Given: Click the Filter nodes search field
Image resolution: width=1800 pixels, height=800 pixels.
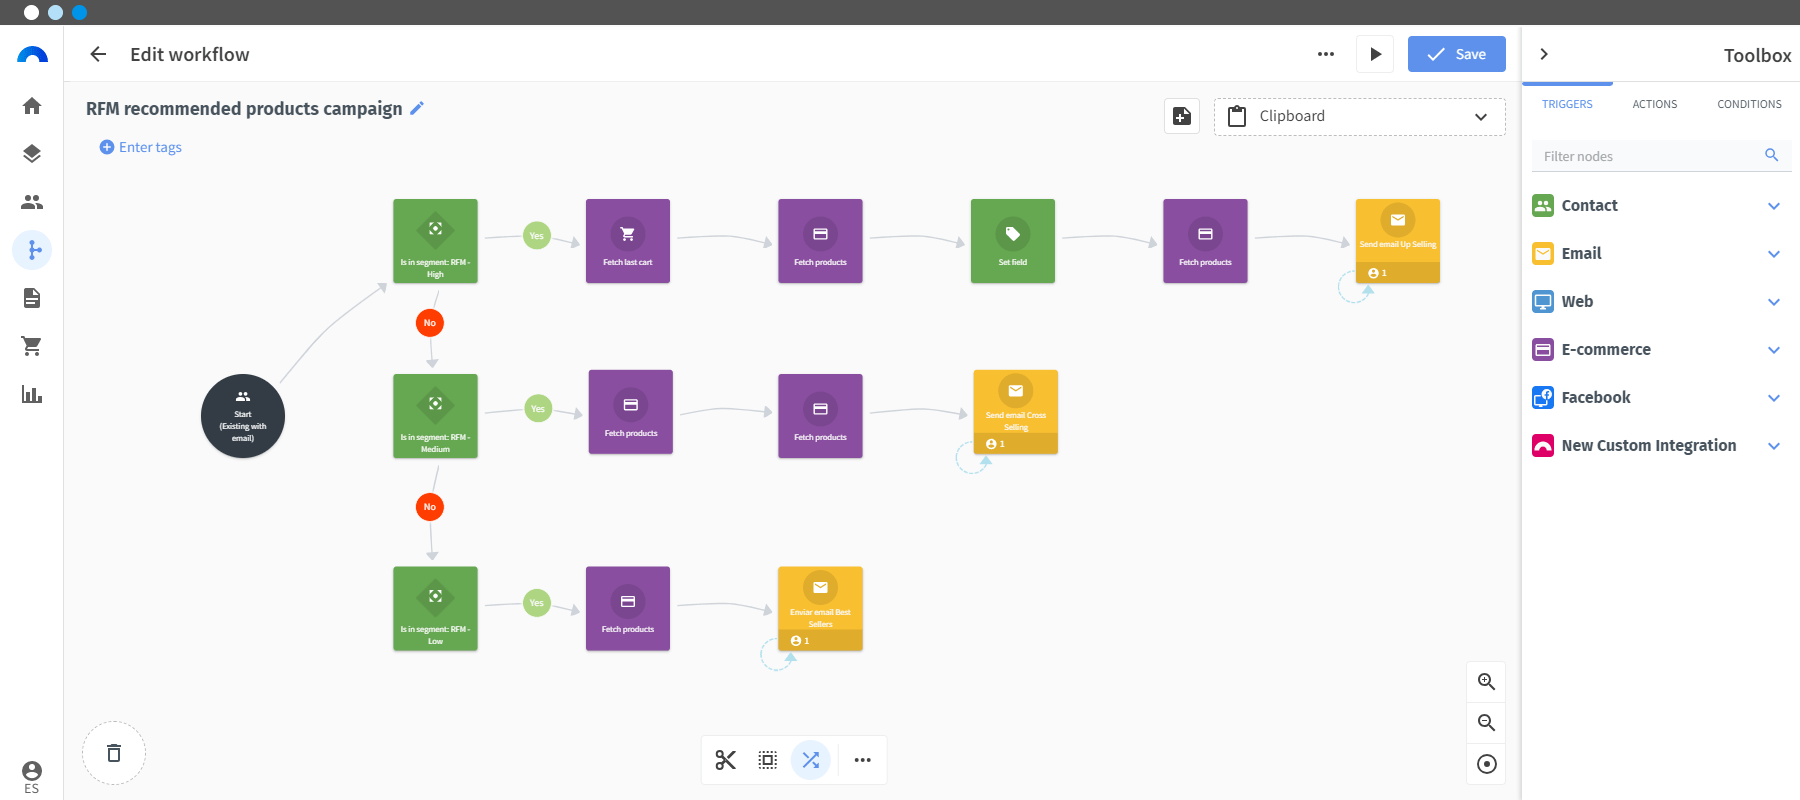Looking at the screenshot, I should coord(1650,156).
